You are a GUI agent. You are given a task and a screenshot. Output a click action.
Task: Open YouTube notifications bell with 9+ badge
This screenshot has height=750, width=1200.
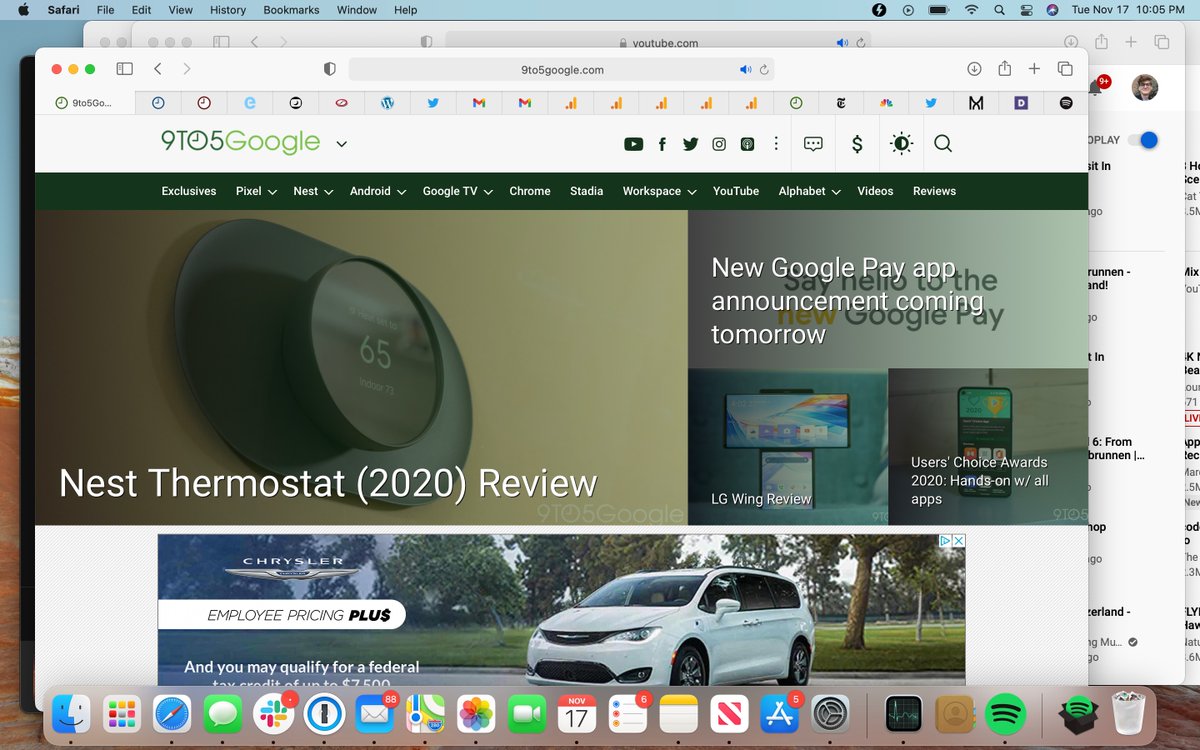pos(1097,86)
